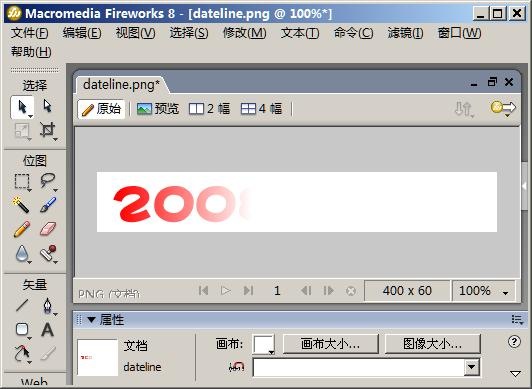
Task: Switch to 4 幅 split view
Action: [x=262, y=109]
